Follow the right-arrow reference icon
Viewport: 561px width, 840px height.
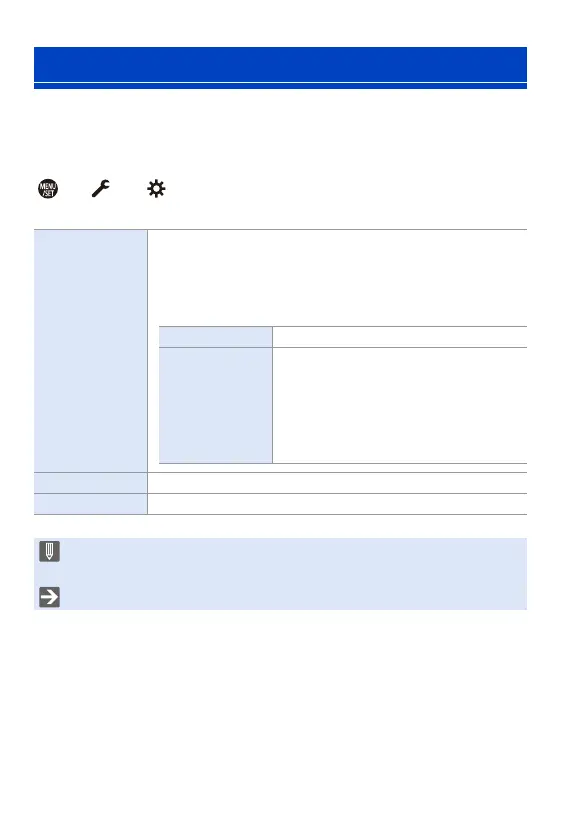pos(49,597)
